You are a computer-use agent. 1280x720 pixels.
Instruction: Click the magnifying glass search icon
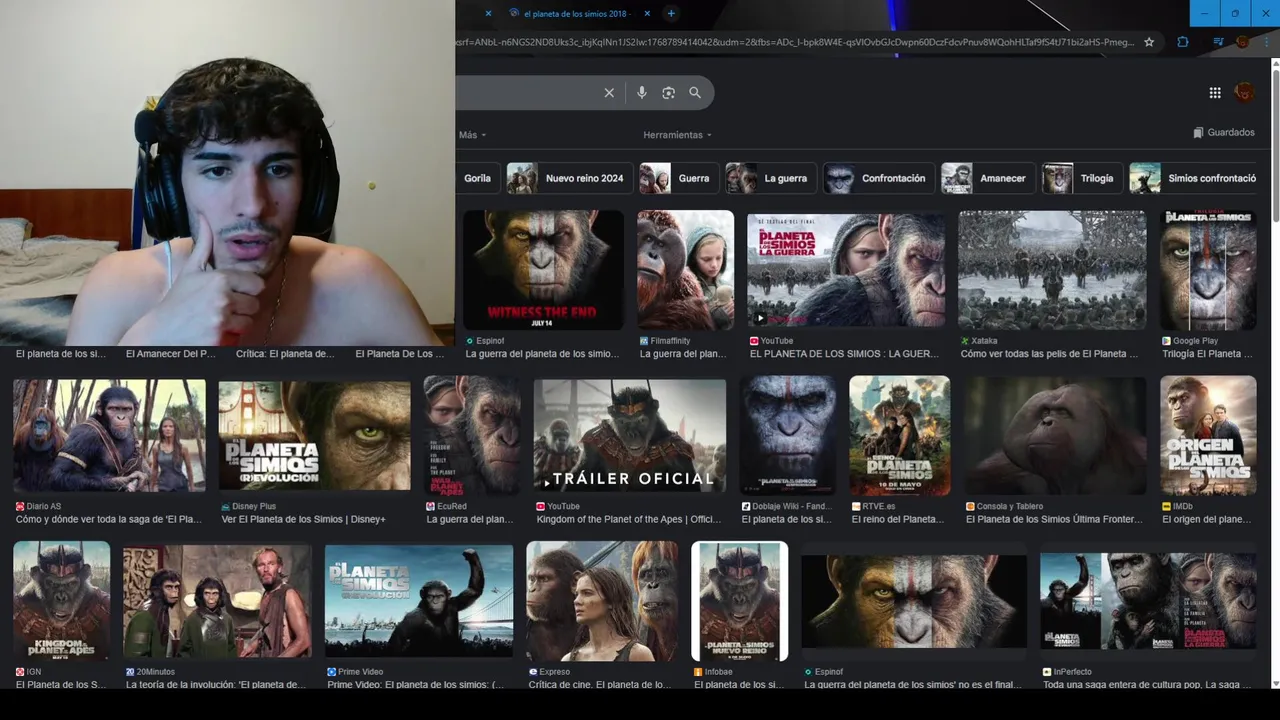pos(695,93)
